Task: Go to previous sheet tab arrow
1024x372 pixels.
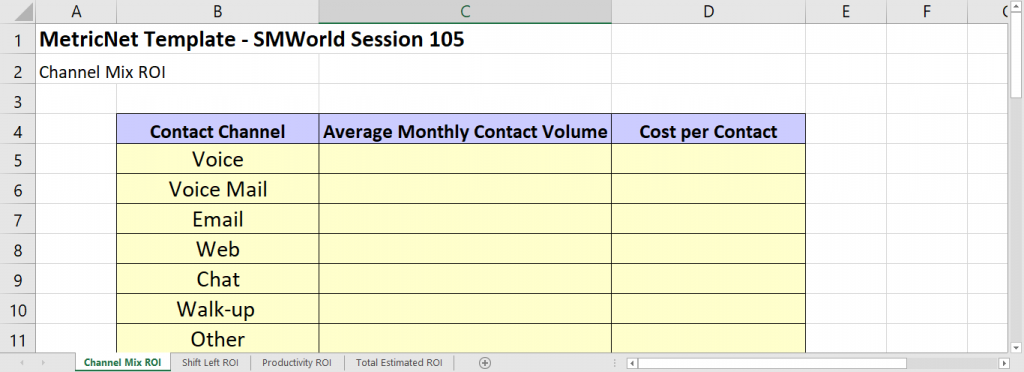Action: (x=22, y=363)
